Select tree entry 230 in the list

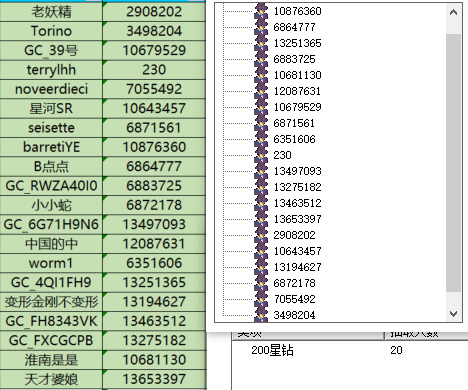282,155
